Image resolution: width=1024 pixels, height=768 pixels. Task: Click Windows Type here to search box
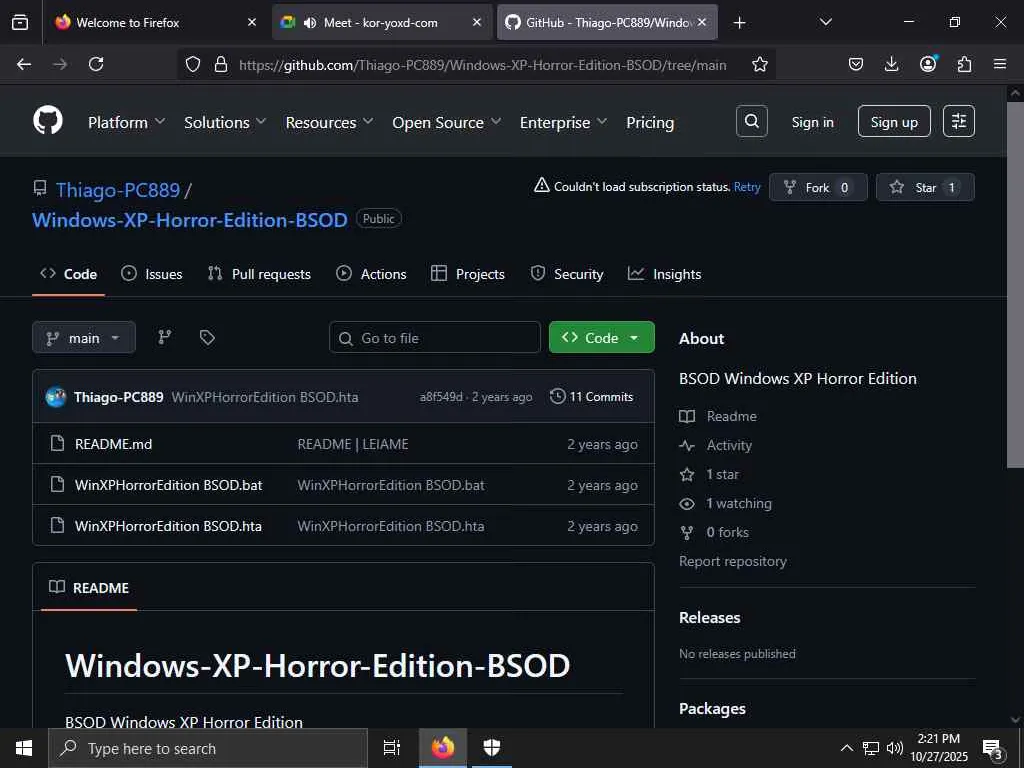[x=208, y=748]
